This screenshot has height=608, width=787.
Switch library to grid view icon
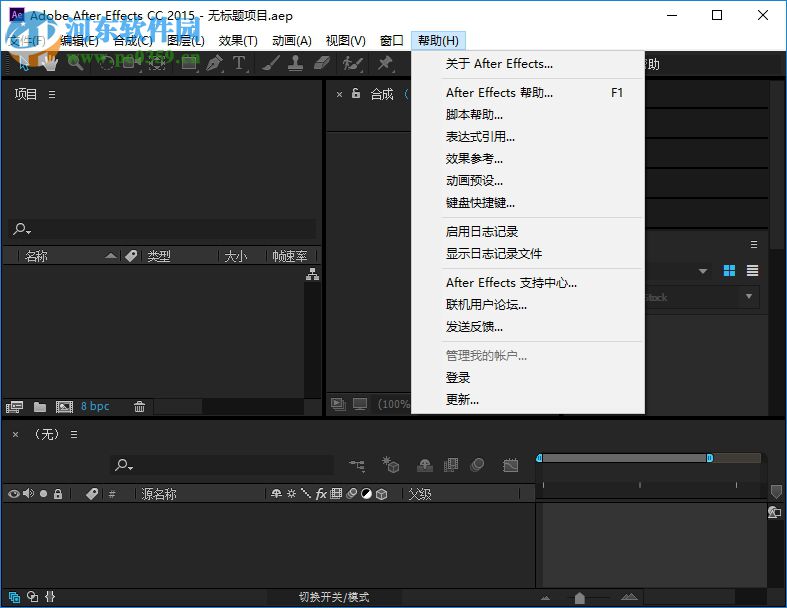[x=729, y=271]
